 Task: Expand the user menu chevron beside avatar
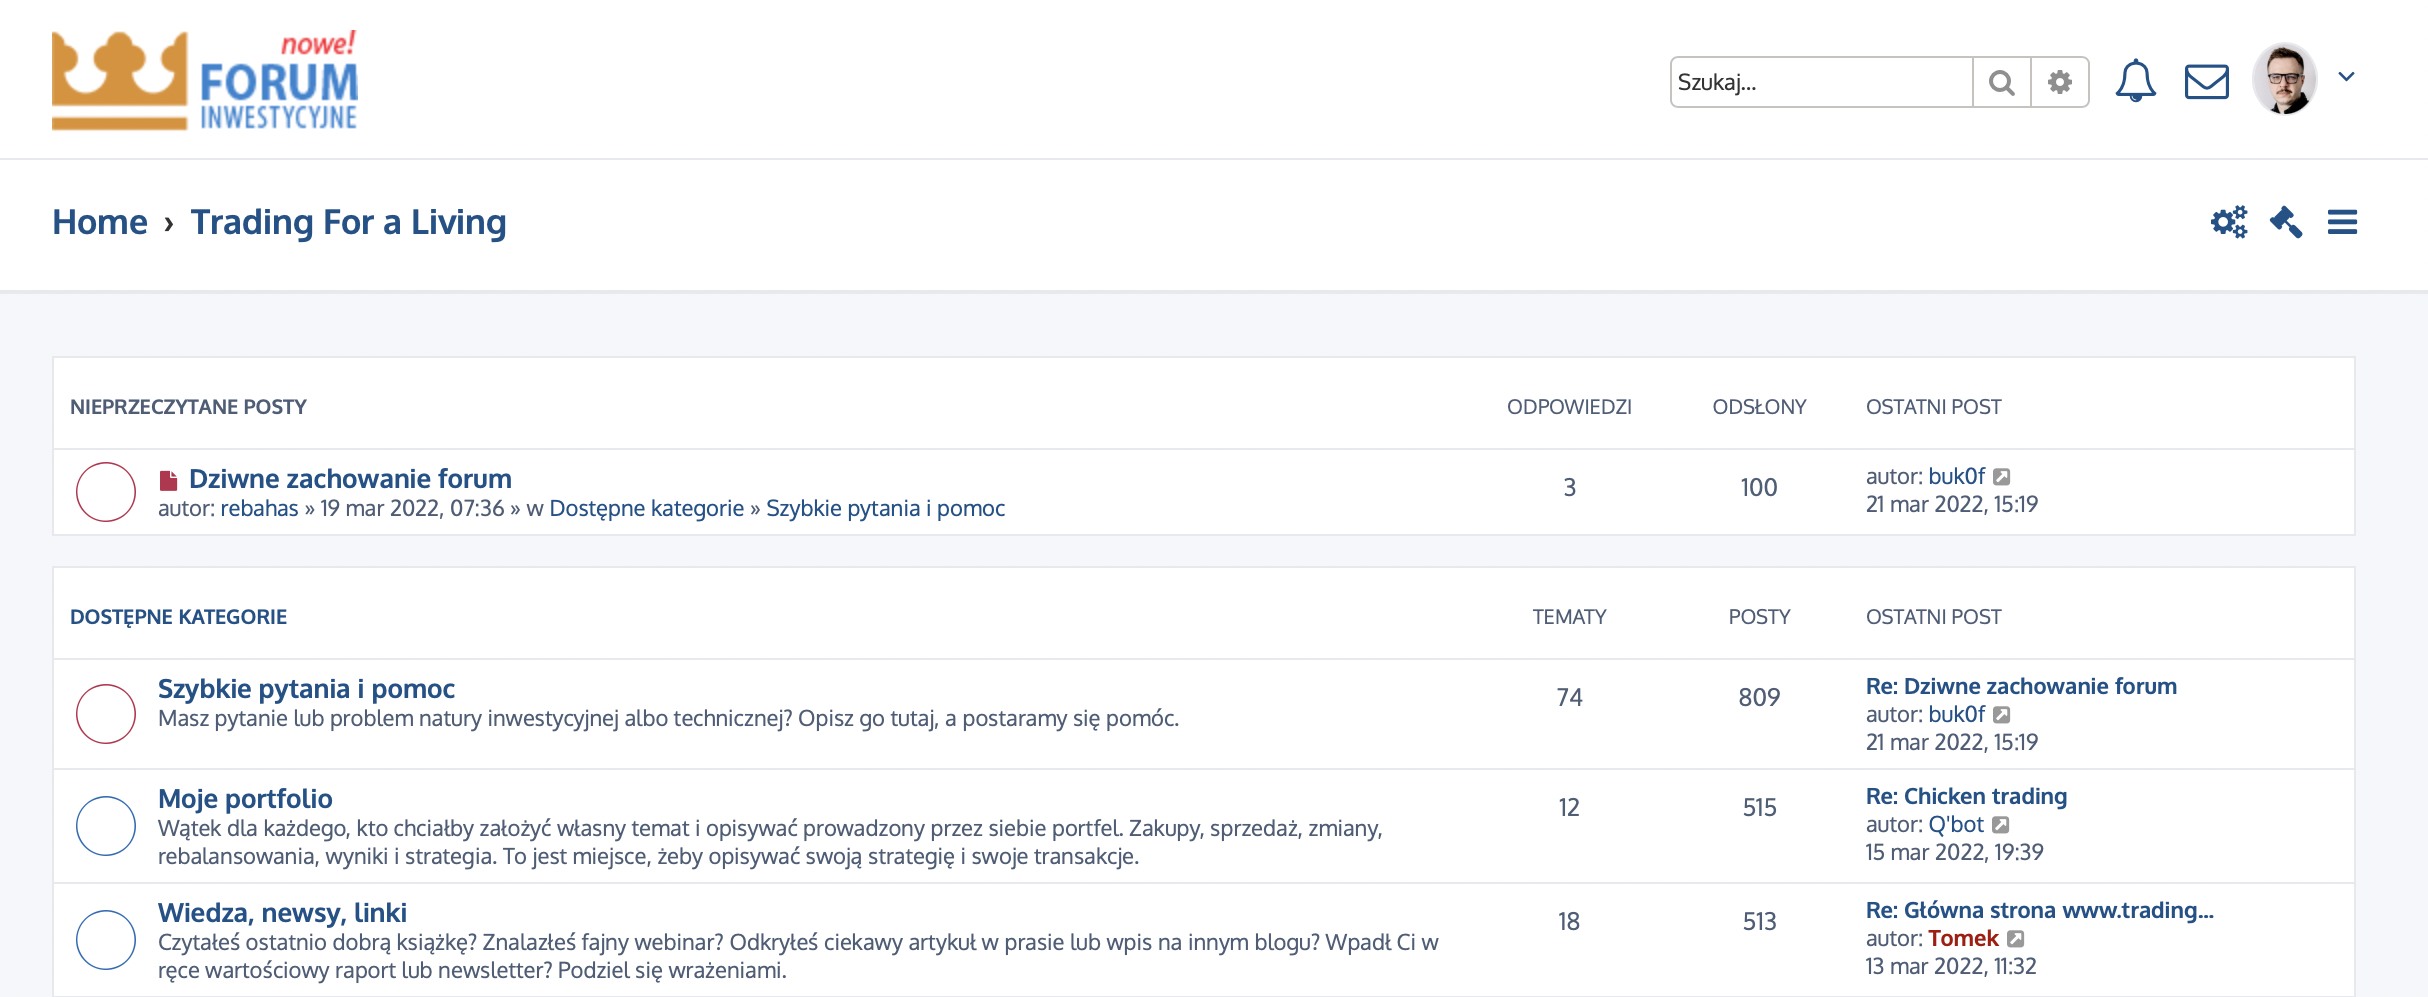pyautogui.click(x=2348, y=76)
